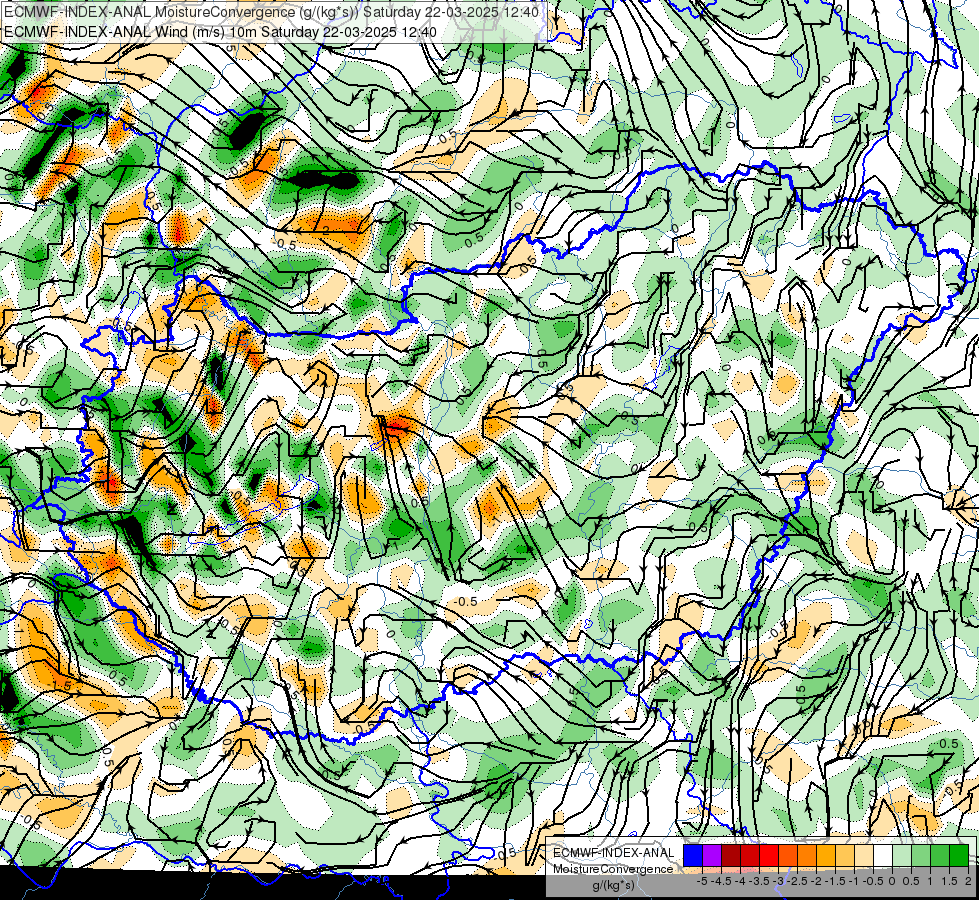The height and width of the screenshot is (900, 979).
Task: Click the g/(kg*s) unit label in legend
Action: click(614, 886)
